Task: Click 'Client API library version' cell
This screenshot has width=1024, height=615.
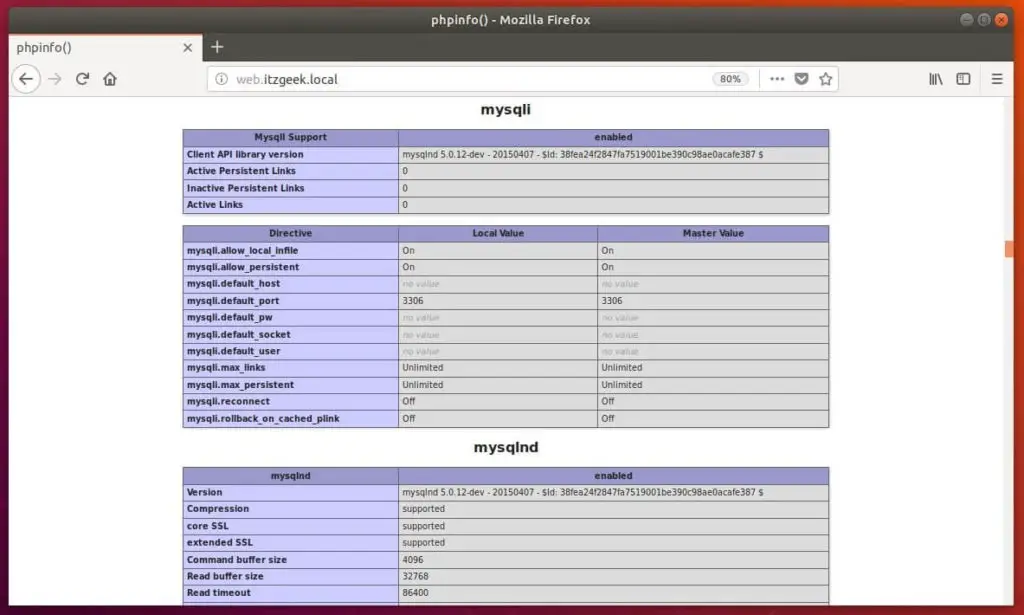Action: (x=291, y=155)
